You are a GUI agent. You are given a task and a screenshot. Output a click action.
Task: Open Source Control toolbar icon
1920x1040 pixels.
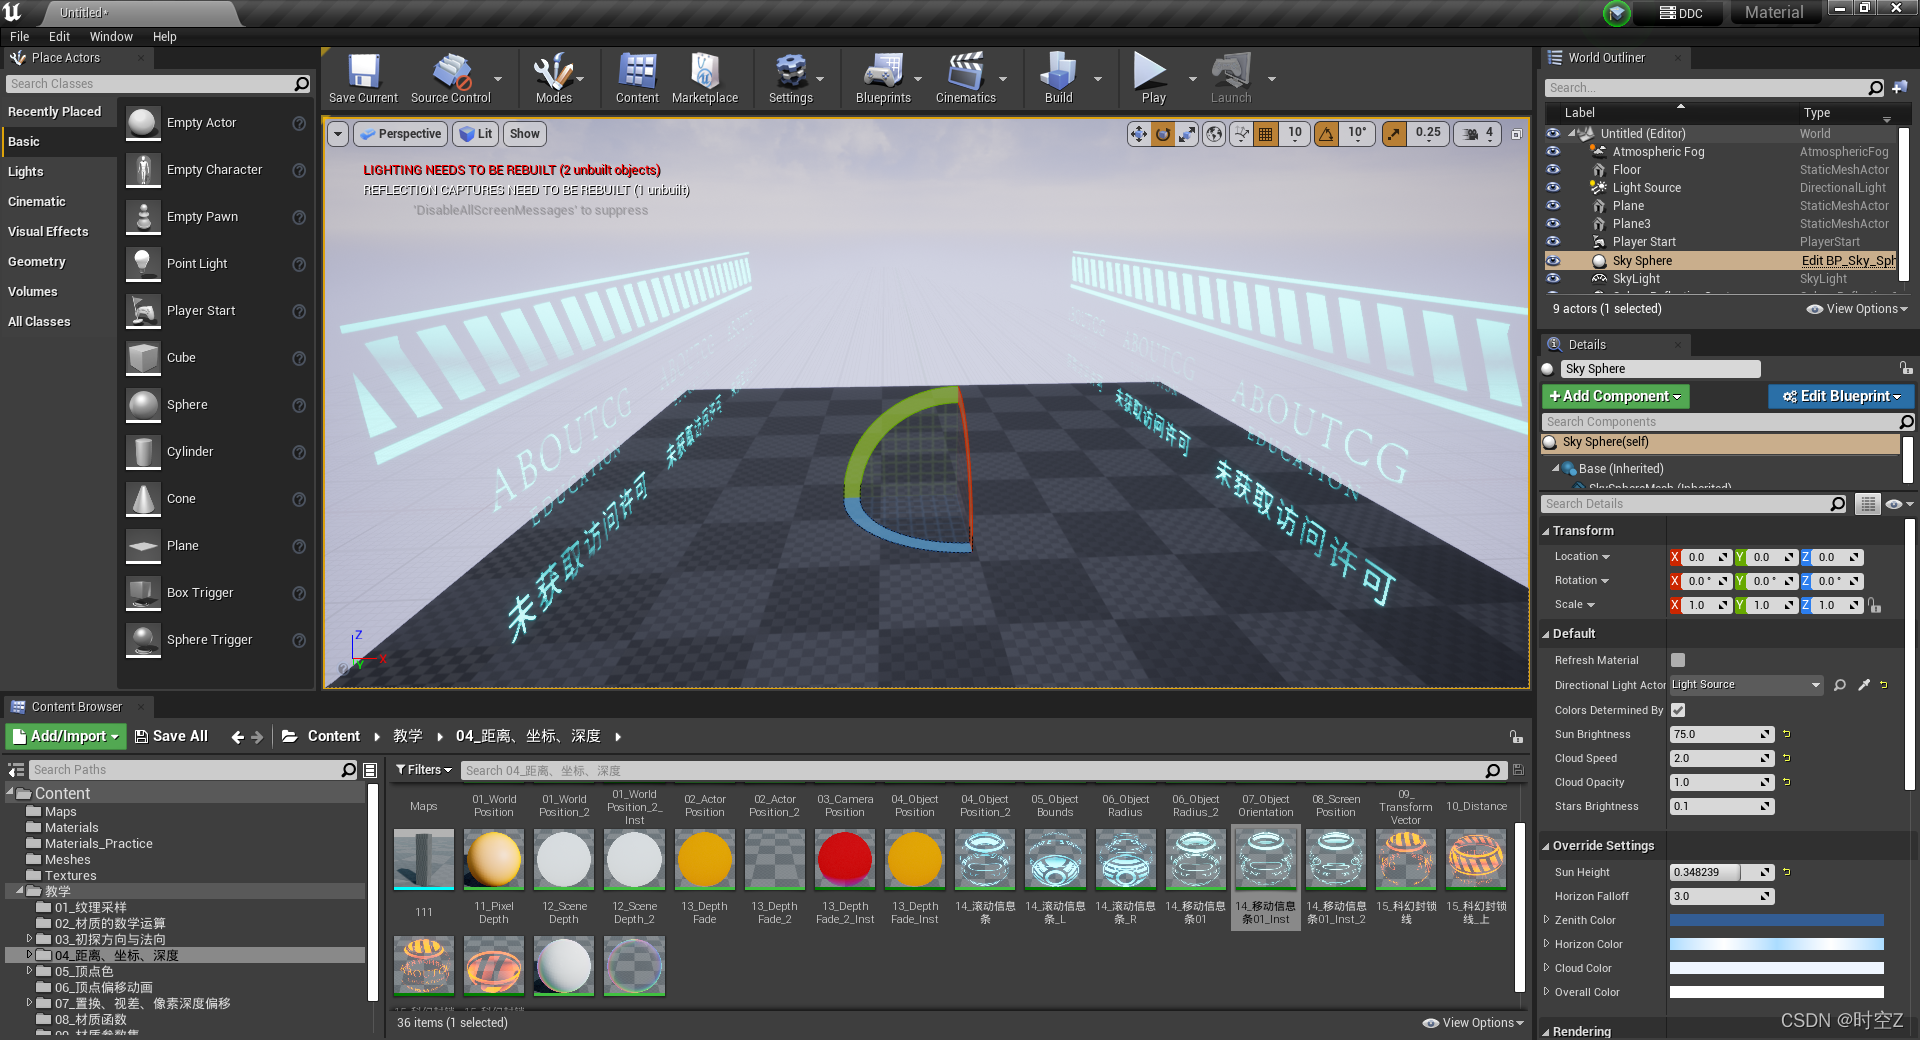[451, 78]
